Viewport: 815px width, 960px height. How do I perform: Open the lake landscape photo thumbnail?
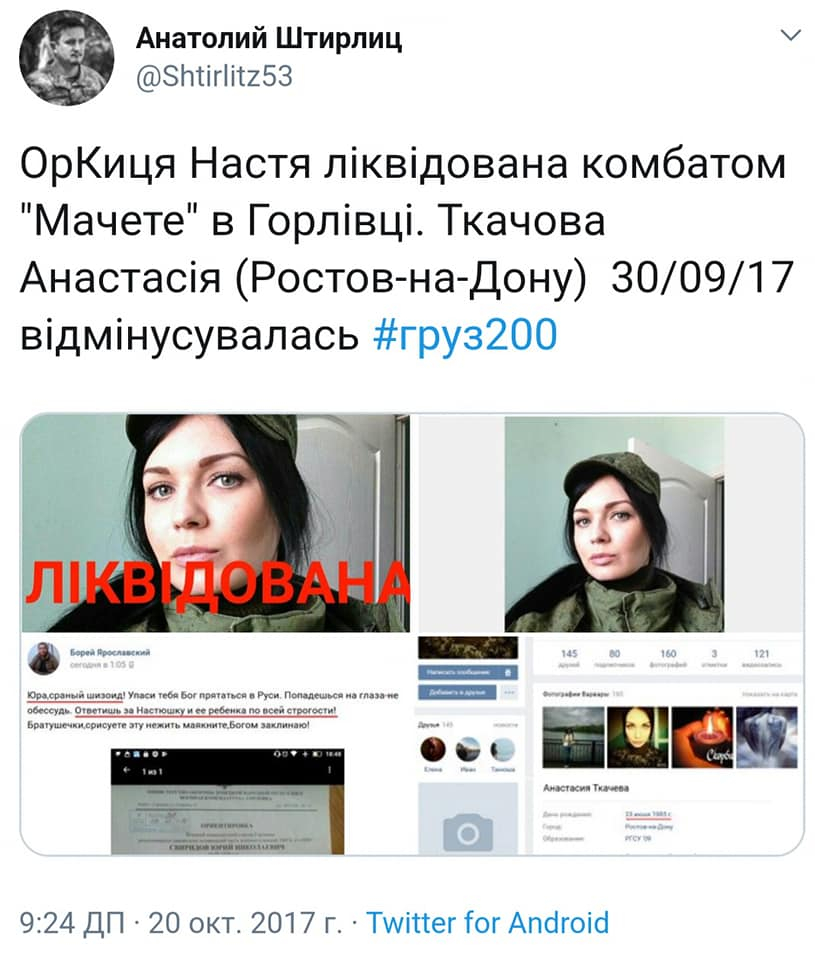(x=573, y=737)
